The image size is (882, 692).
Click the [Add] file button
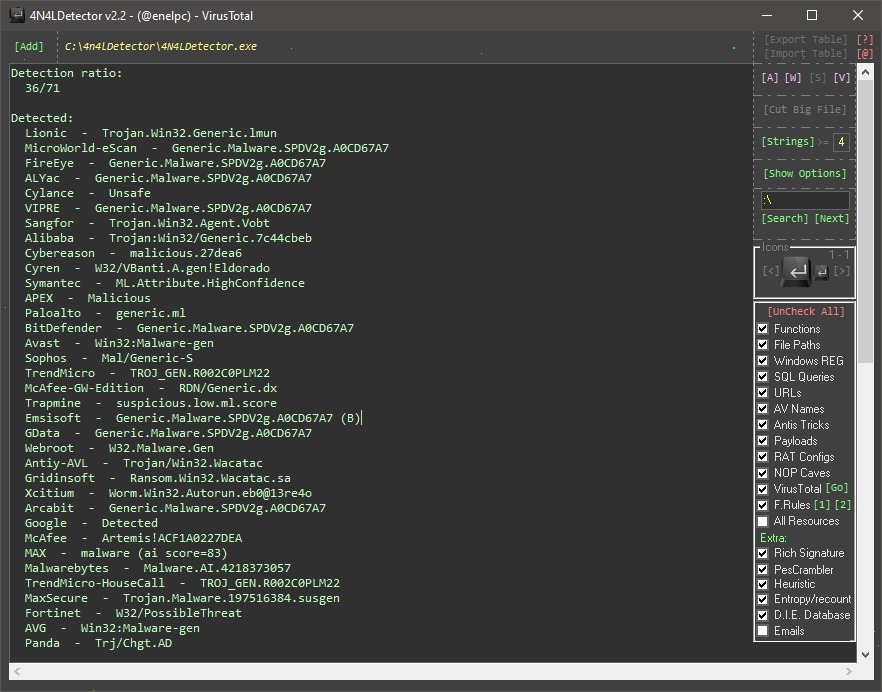coord(29,46)
